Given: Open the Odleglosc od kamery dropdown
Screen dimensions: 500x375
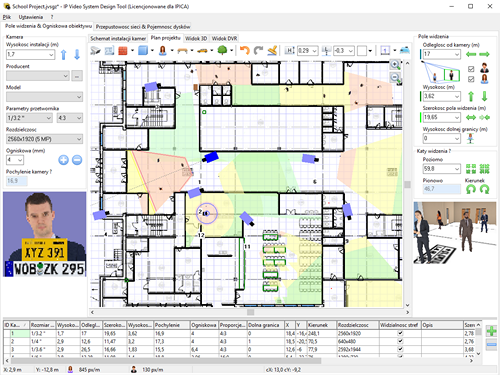Looking at the screenshot, I should (x=457, y=54).
